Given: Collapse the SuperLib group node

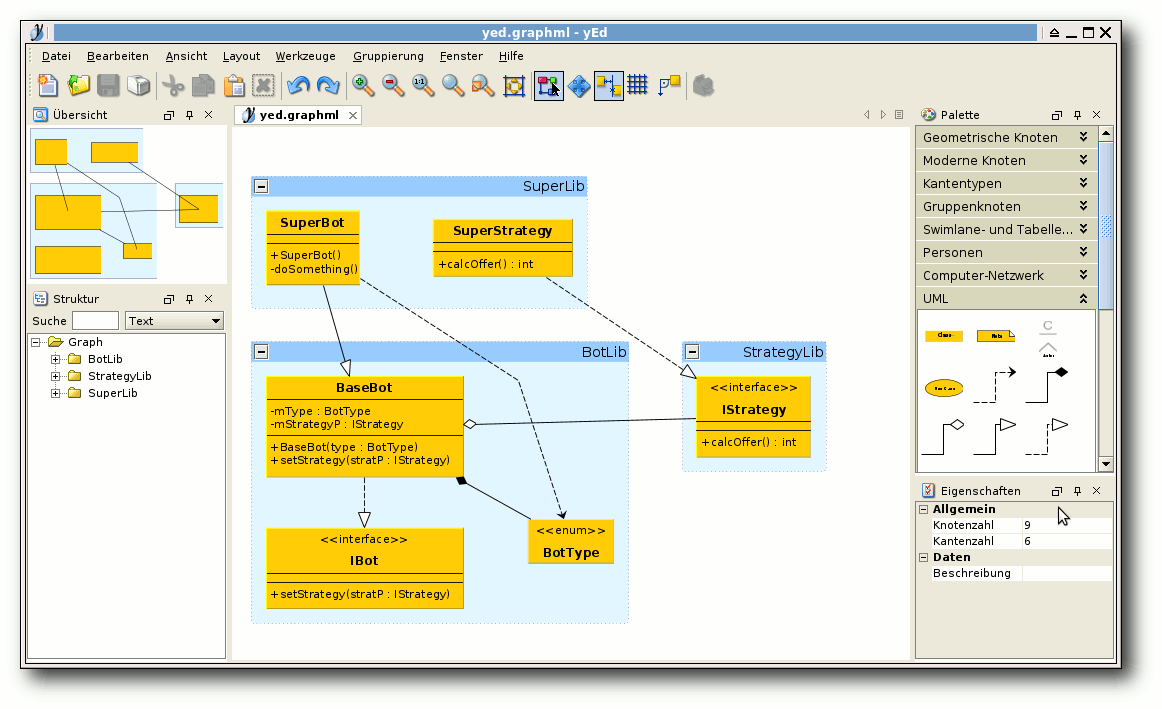Looking at the screenshot, I should click(262, 187).
